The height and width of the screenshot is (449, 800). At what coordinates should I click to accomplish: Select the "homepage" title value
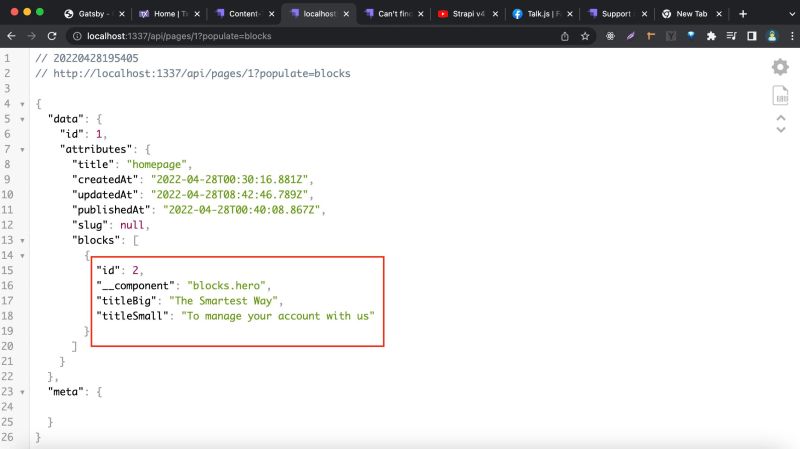(157, 164)
